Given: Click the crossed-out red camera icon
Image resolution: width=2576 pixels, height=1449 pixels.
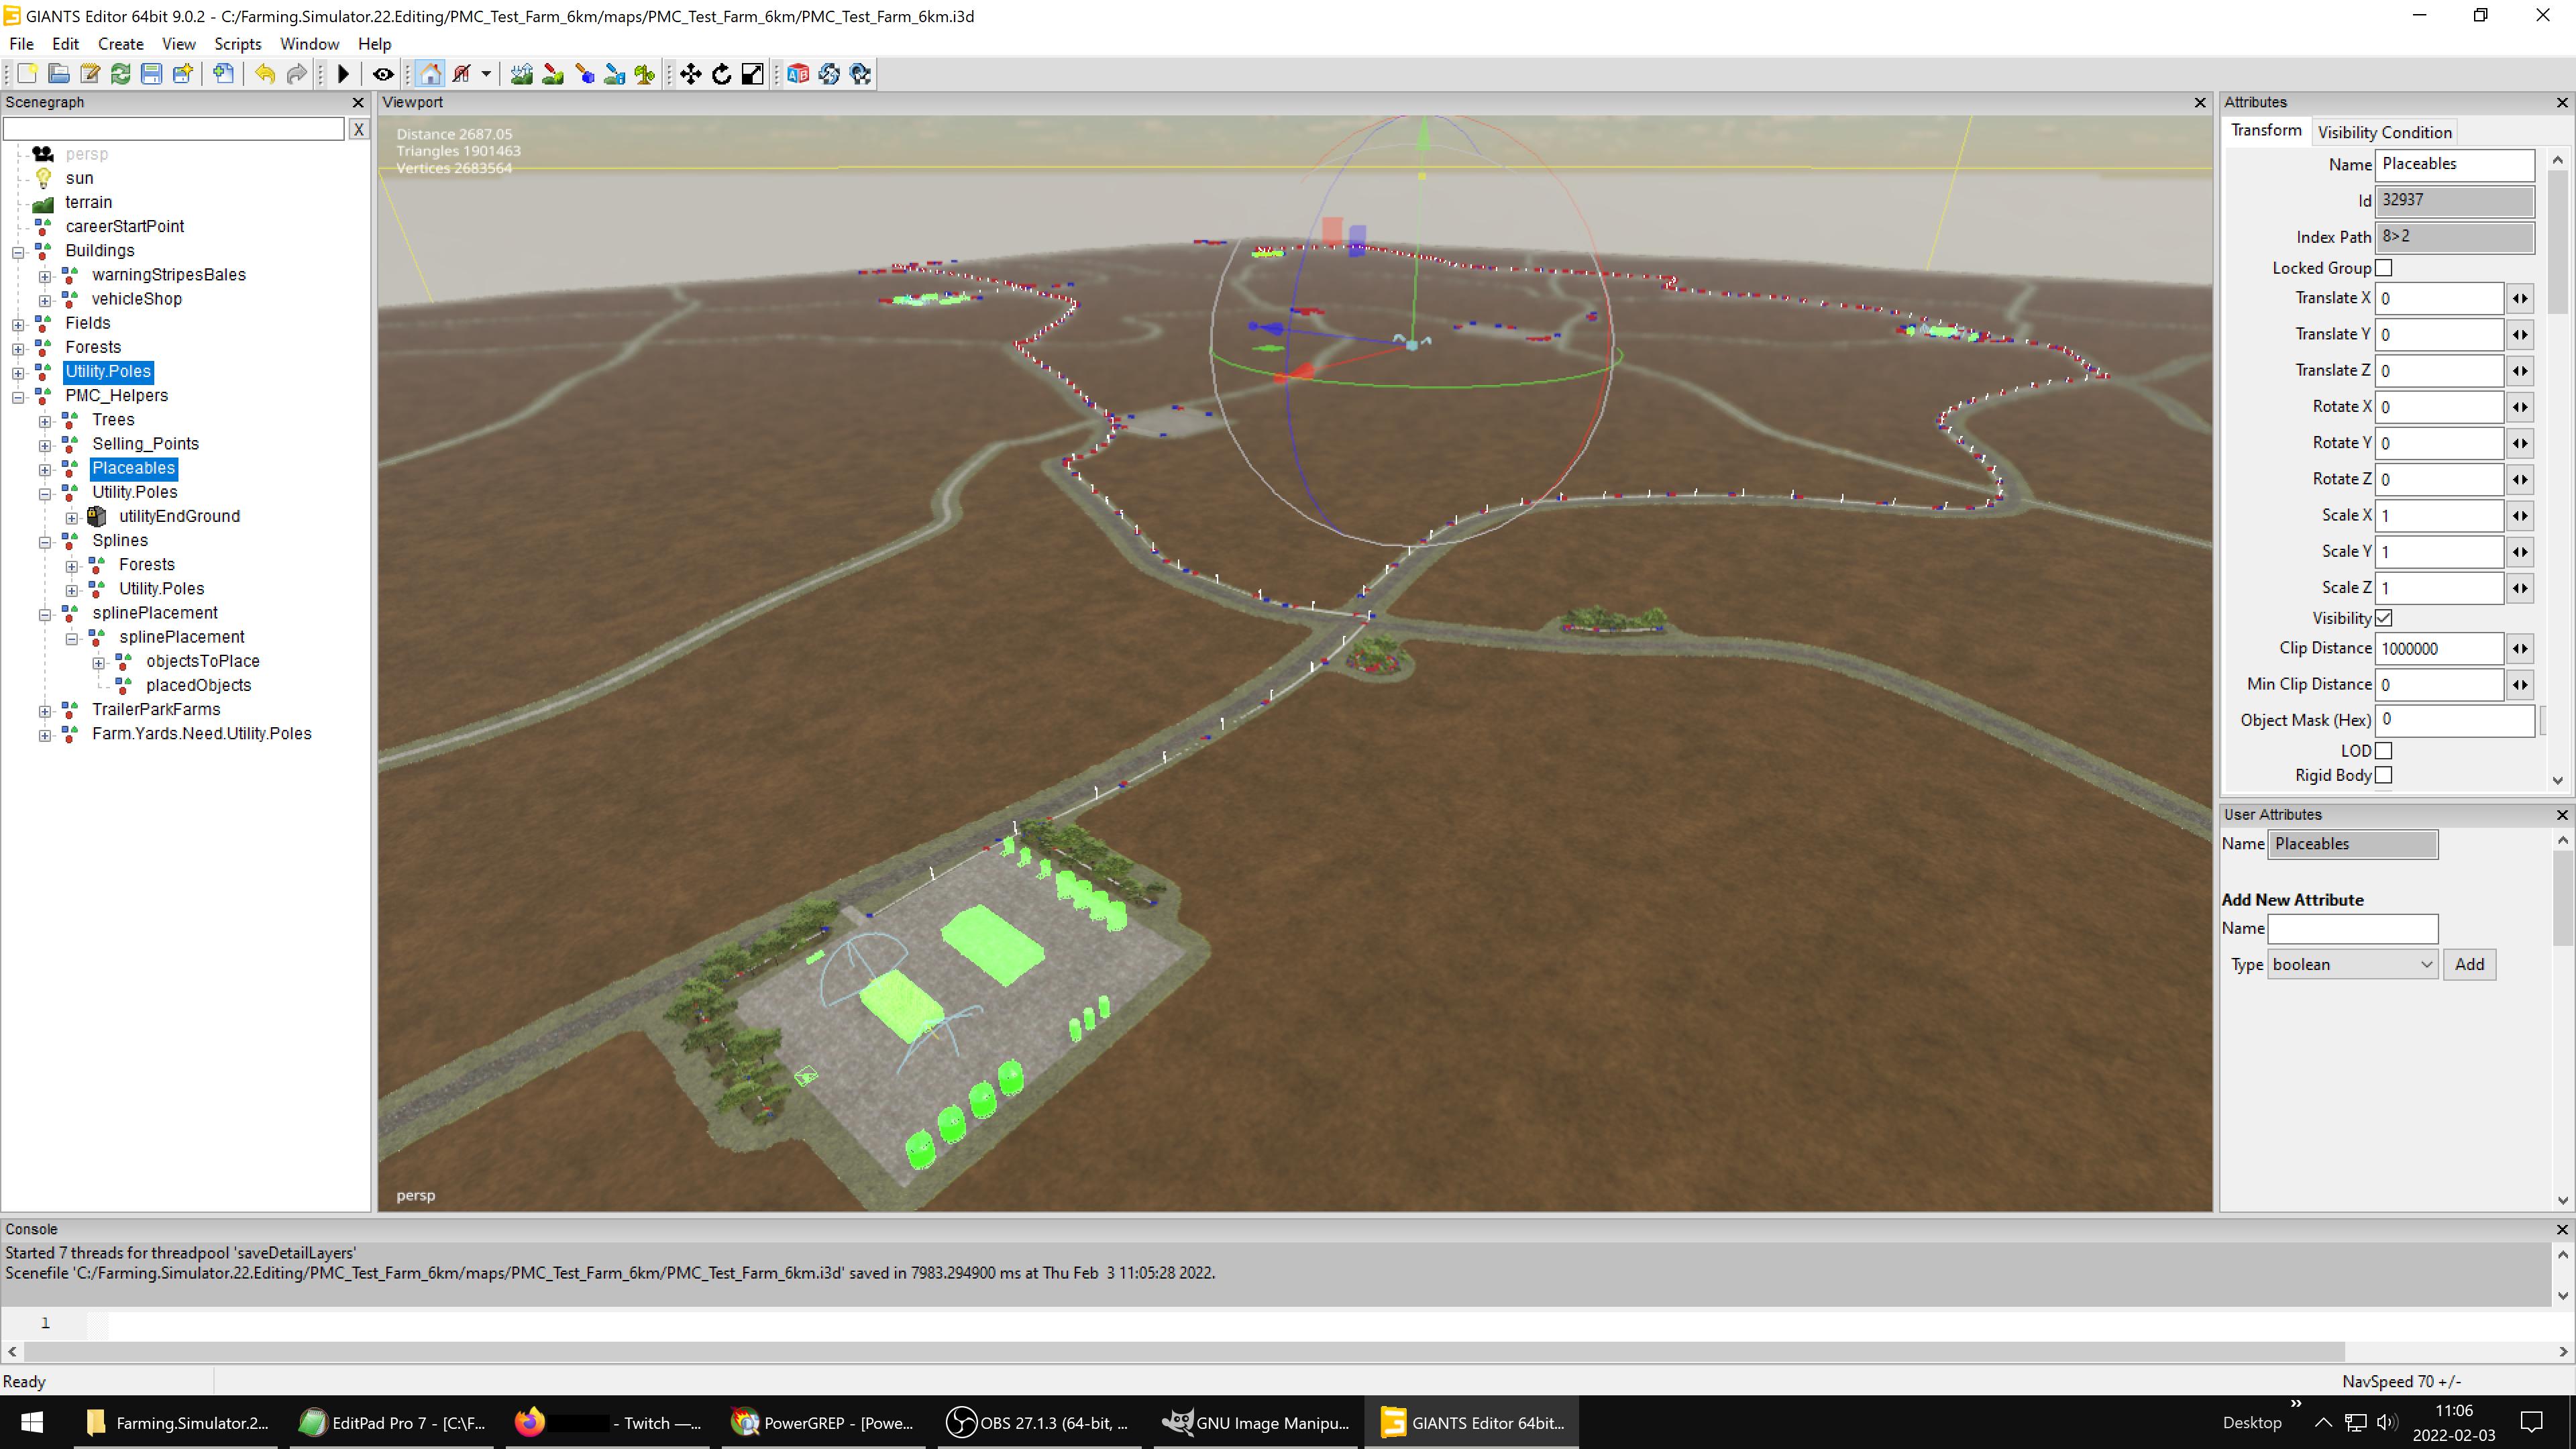Looking at the screenshot, I should coord(462,74).
